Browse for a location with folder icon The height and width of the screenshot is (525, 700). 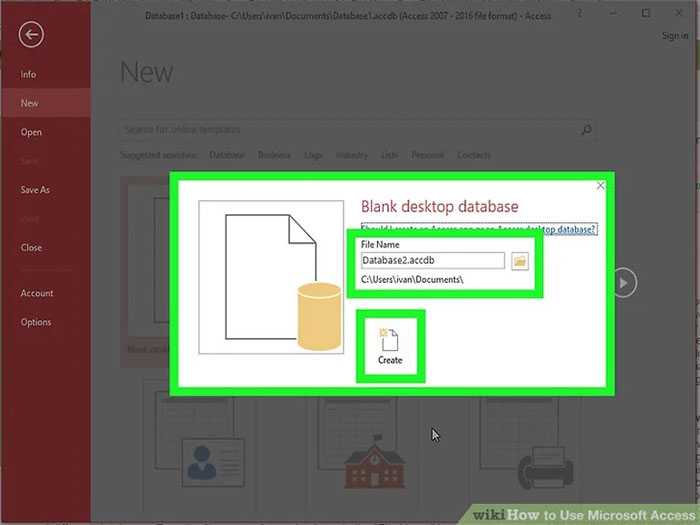[520, 261]
